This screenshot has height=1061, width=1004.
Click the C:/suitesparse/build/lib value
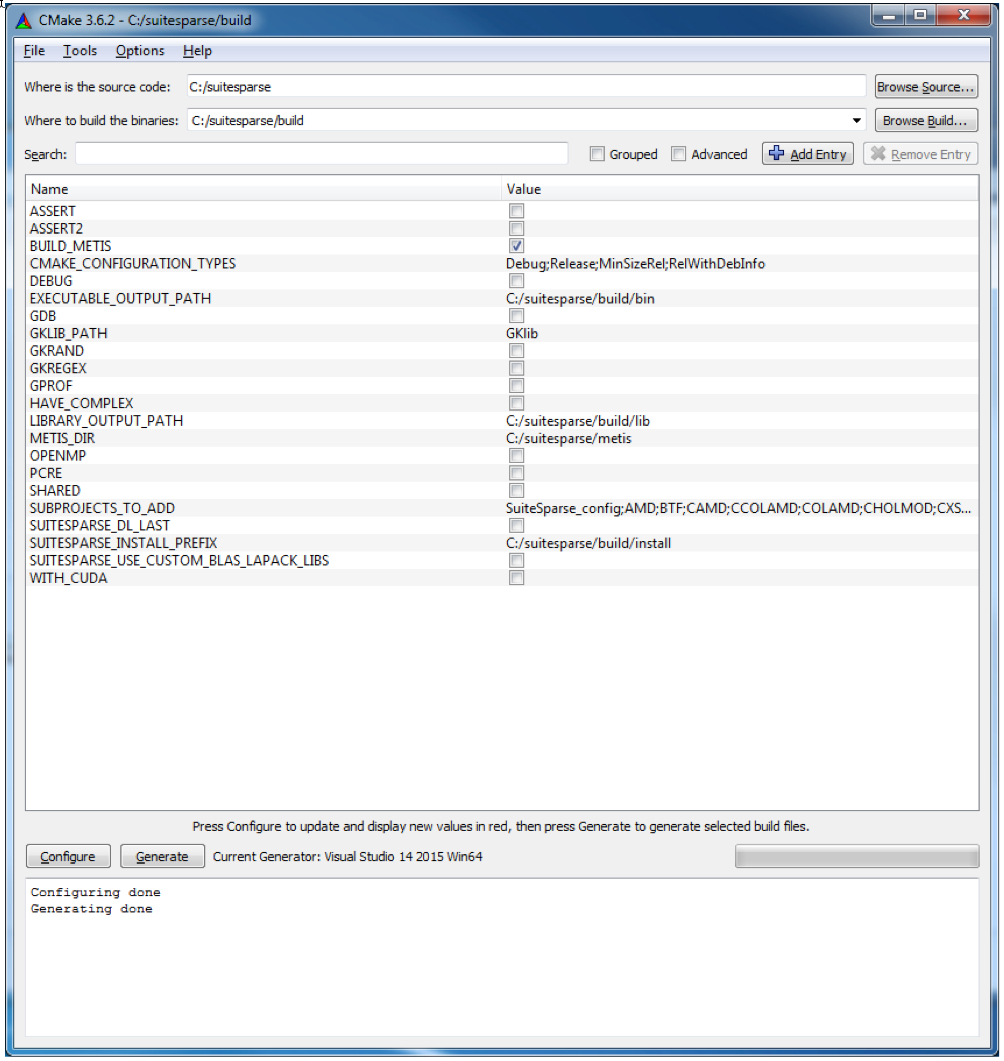(579, 421)
